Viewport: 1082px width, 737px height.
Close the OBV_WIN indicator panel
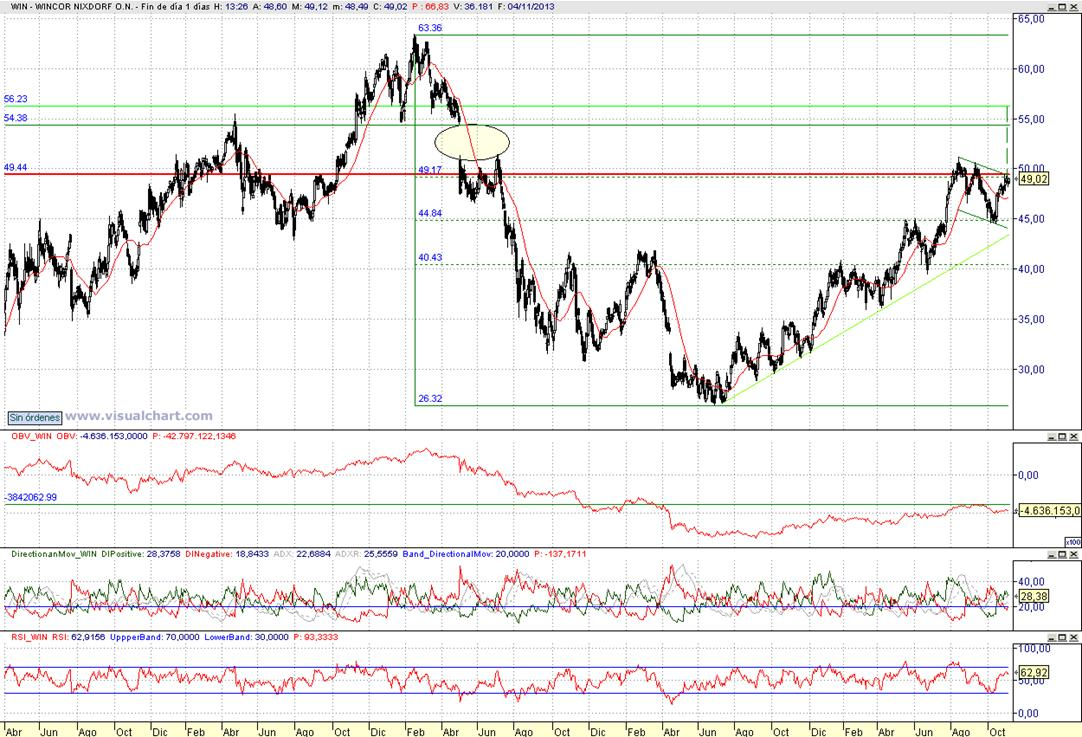1074,437
